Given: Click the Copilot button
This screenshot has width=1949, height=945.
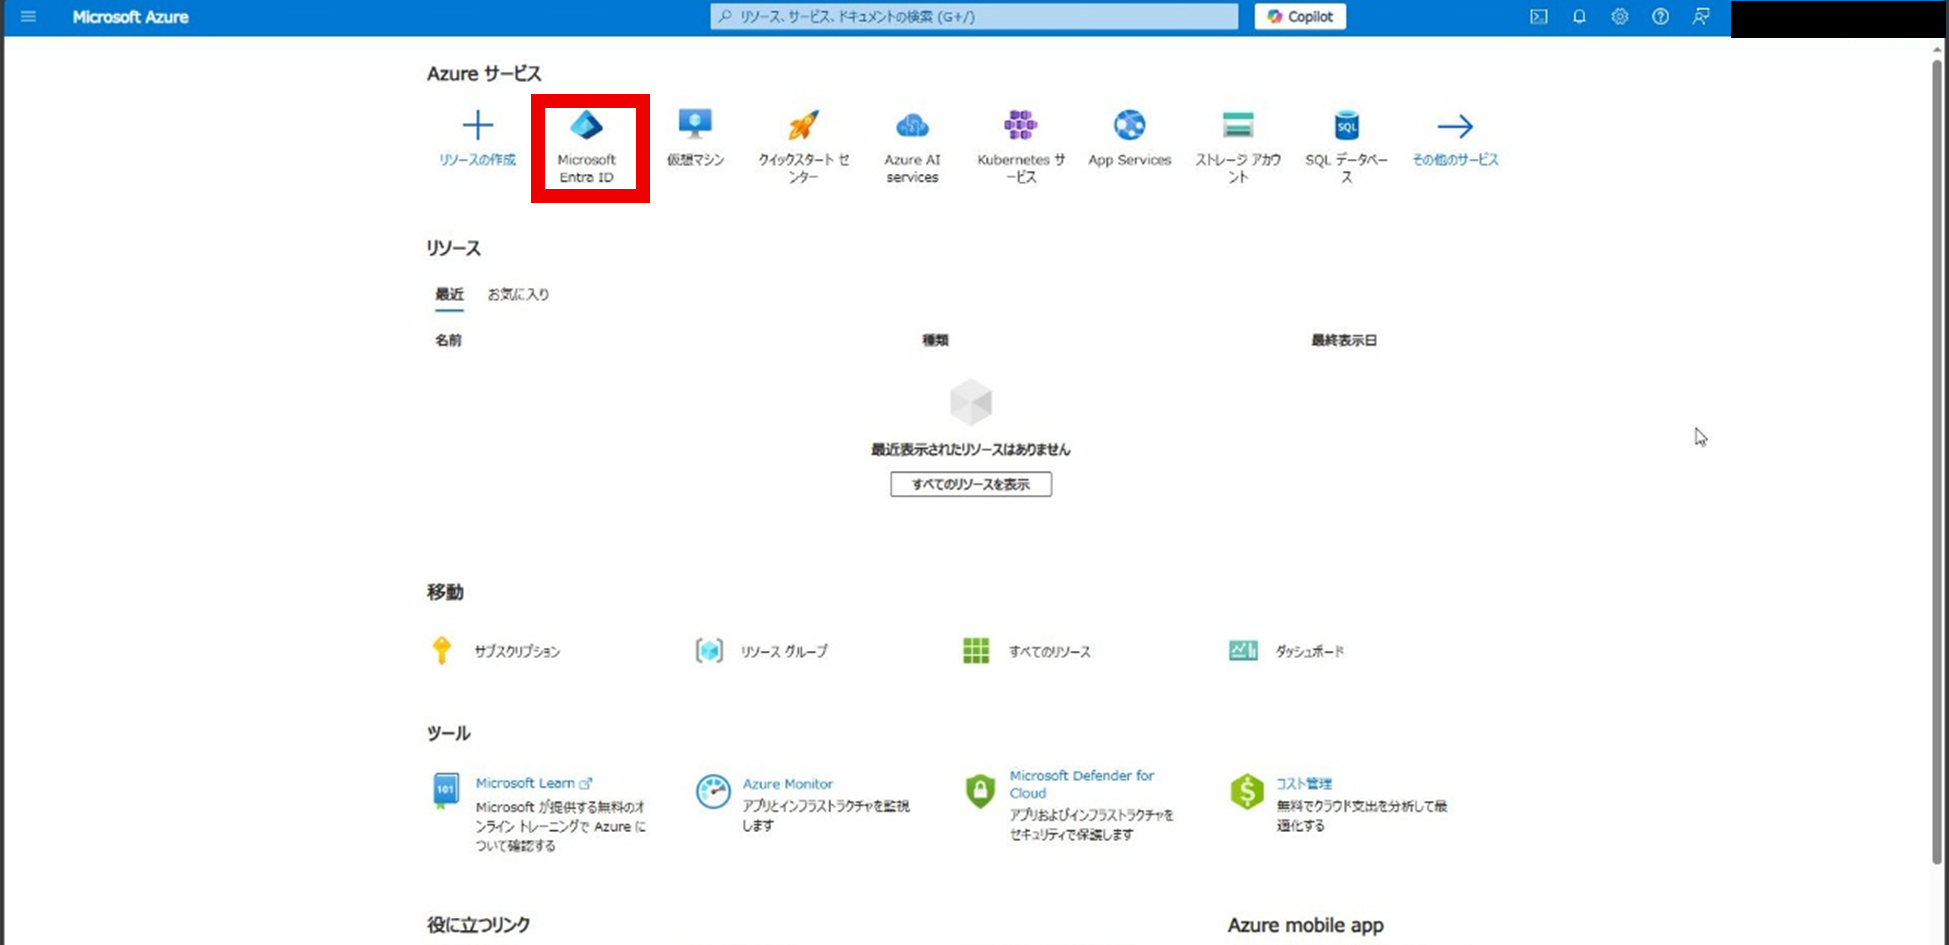Looking at the screenshot, I should (x=1300, y=17).
